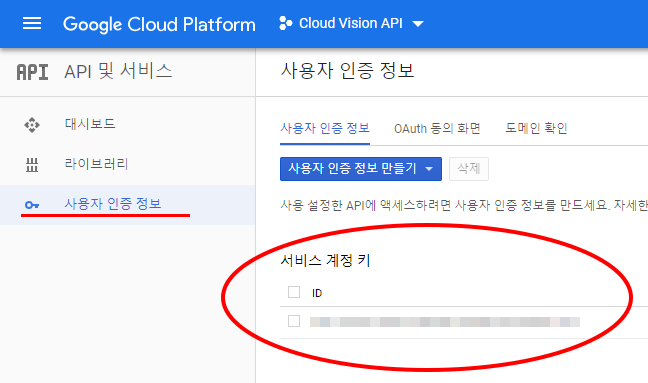This screenshot has width=648, height=383.
Task: Click the ID column header
Action: click(x=317, y=293)
